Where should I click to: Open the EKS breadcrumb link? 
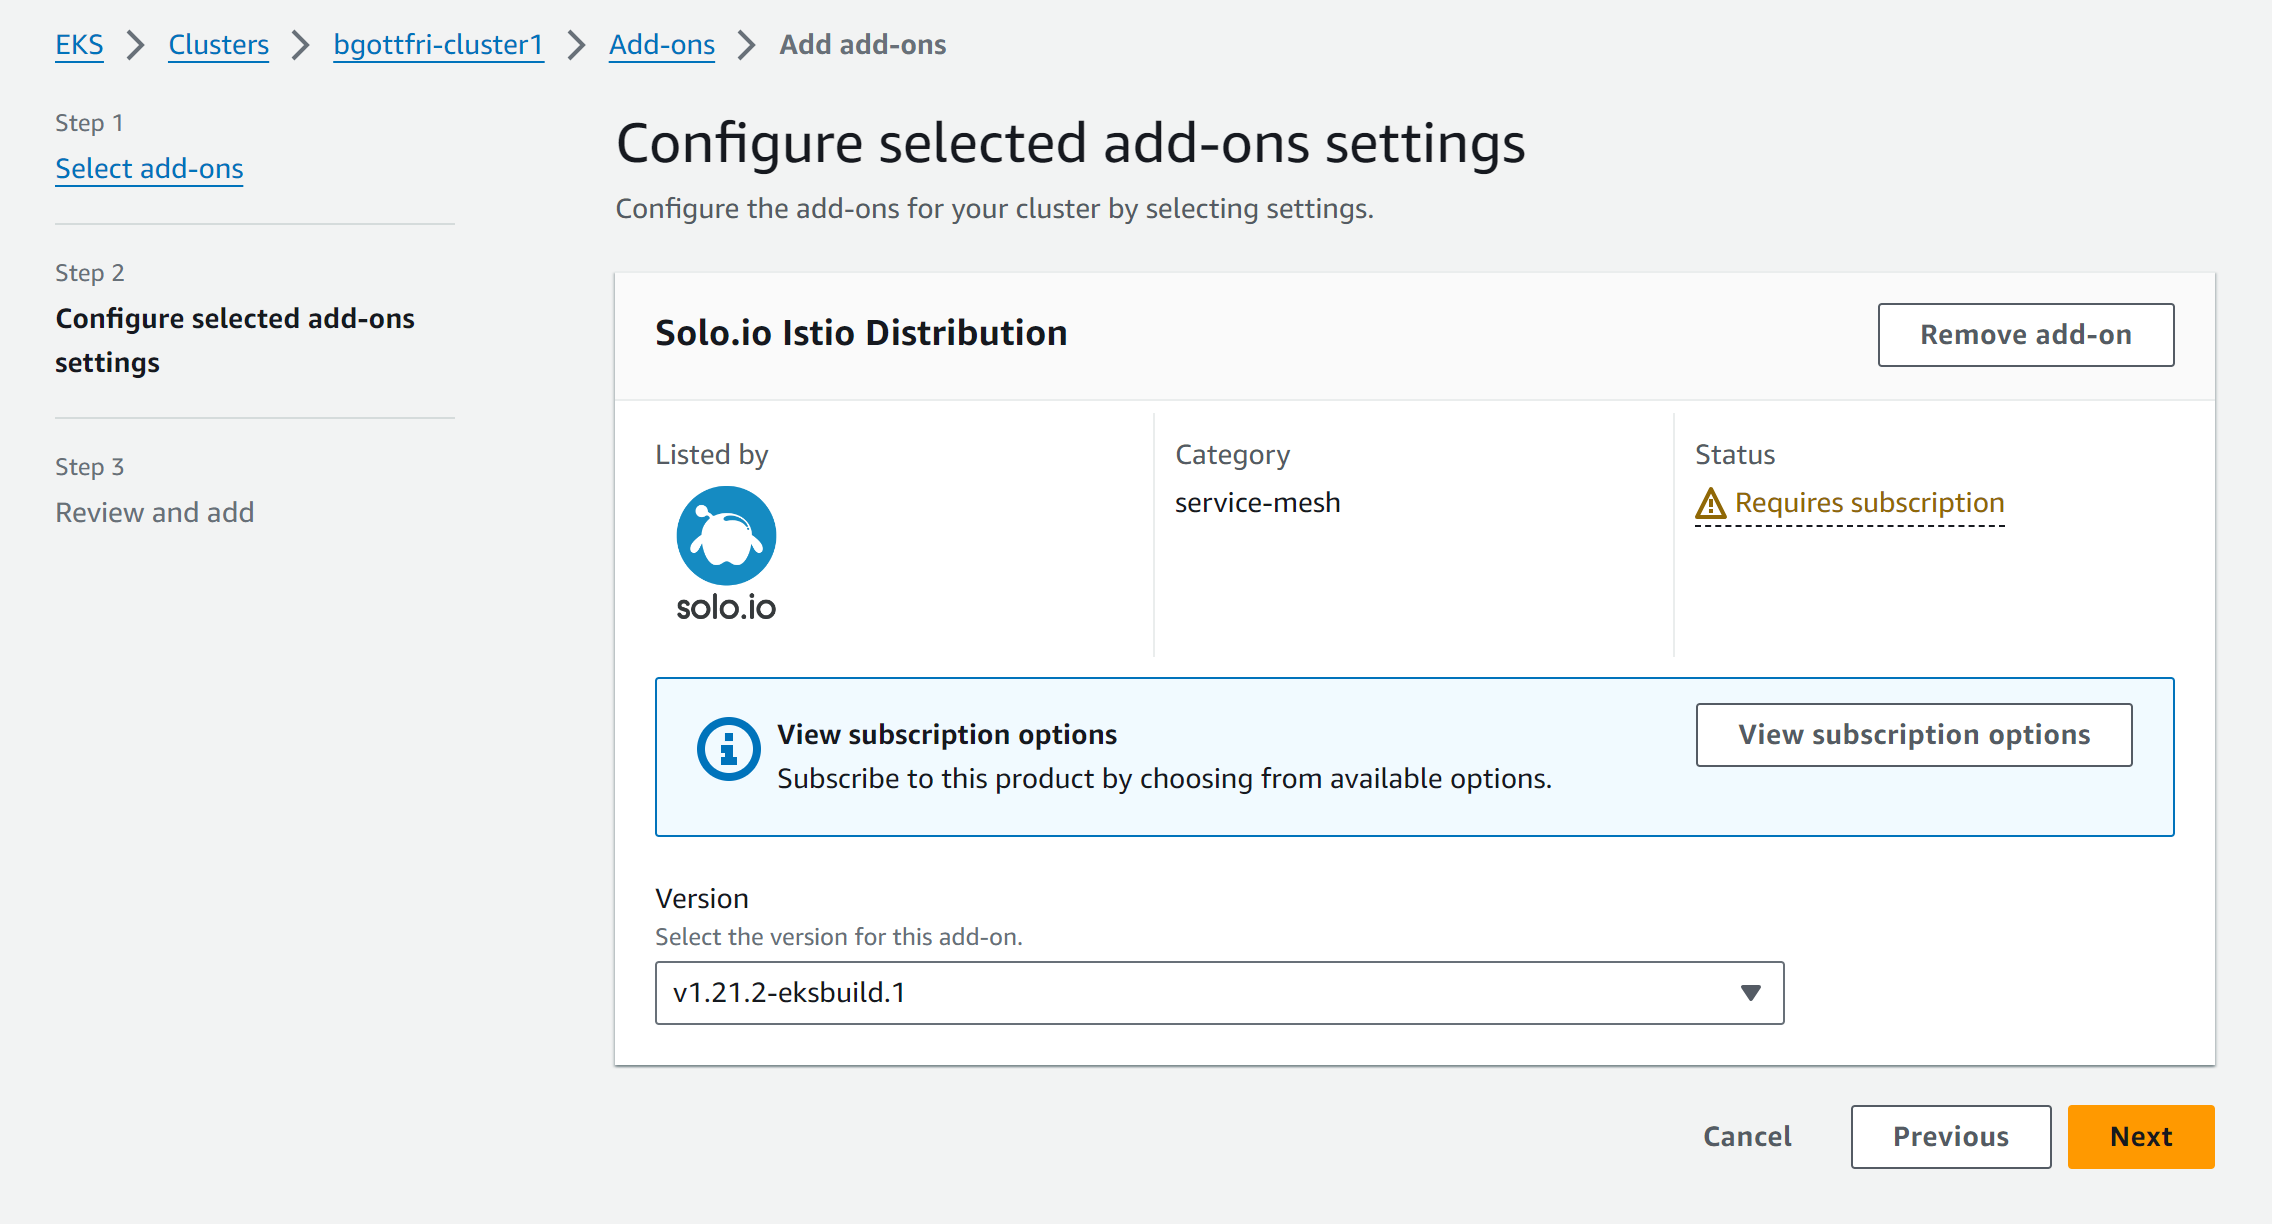point(79,45)
